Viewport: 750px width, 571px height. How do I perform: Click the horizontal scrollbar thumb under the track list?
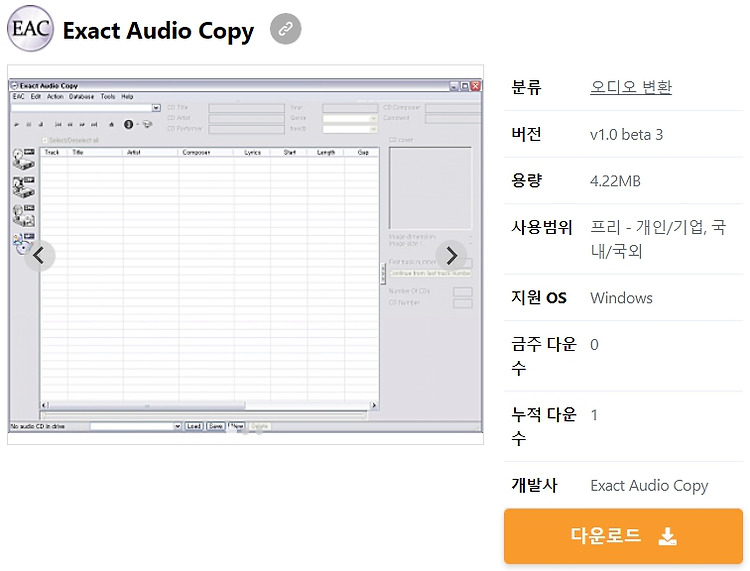(x=147, y=405)
